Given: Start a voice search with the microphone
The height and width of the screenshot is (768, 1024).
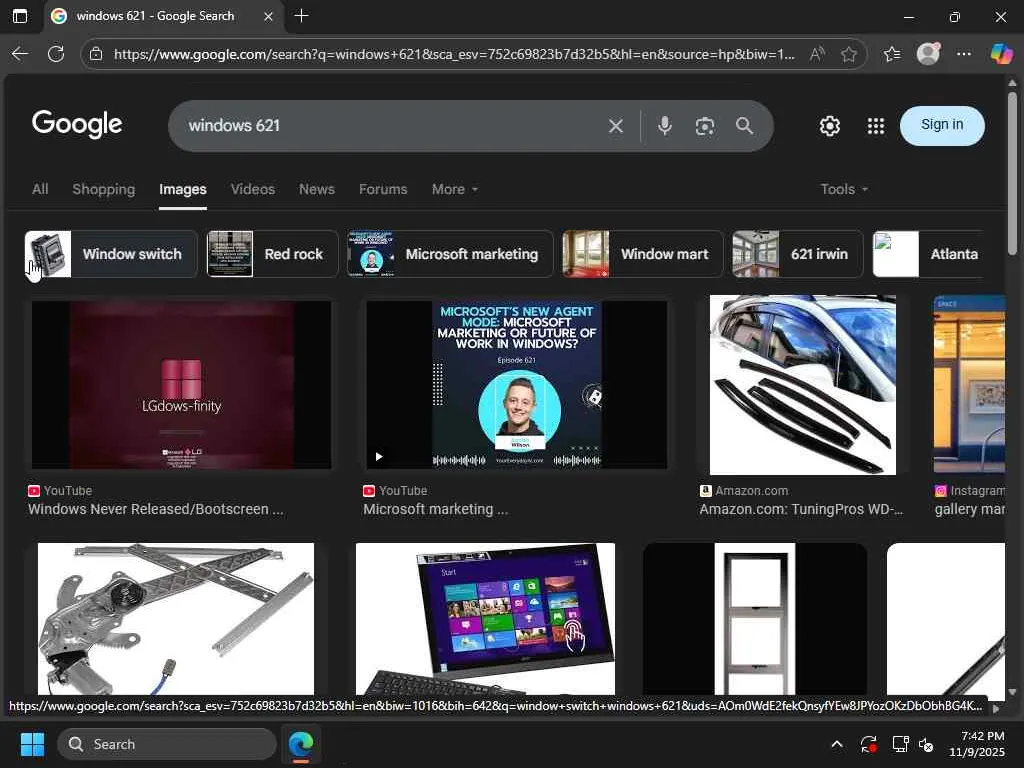Looking at the screenshot, I should click(664, 125).
